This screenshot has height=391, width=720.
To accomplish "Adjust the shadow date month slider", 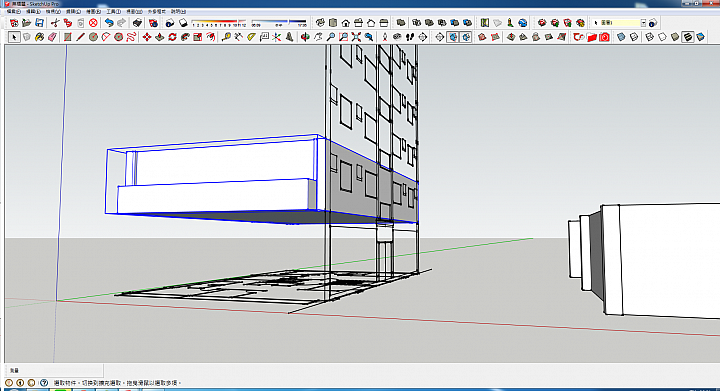I will (x=219, y=22).
